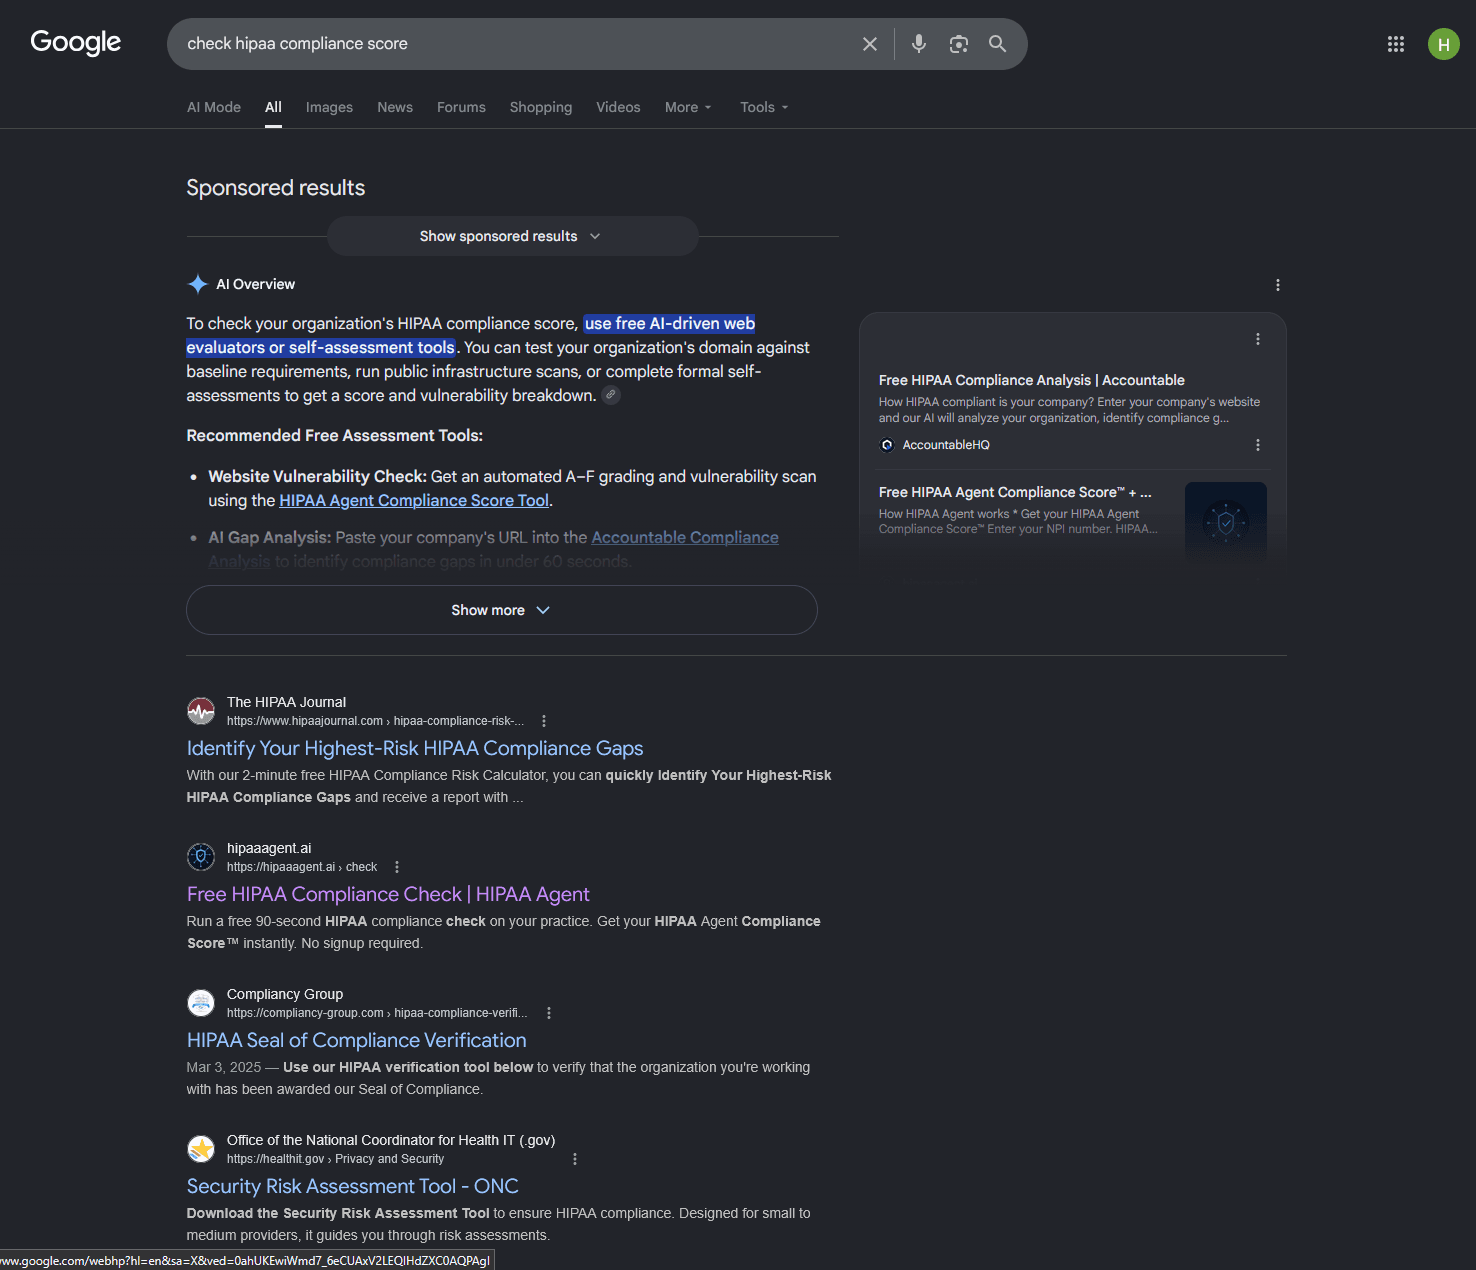This screenshot has width=1476, height=1270.
Task: Switch to News tab
Action: (x=395, y=107)
